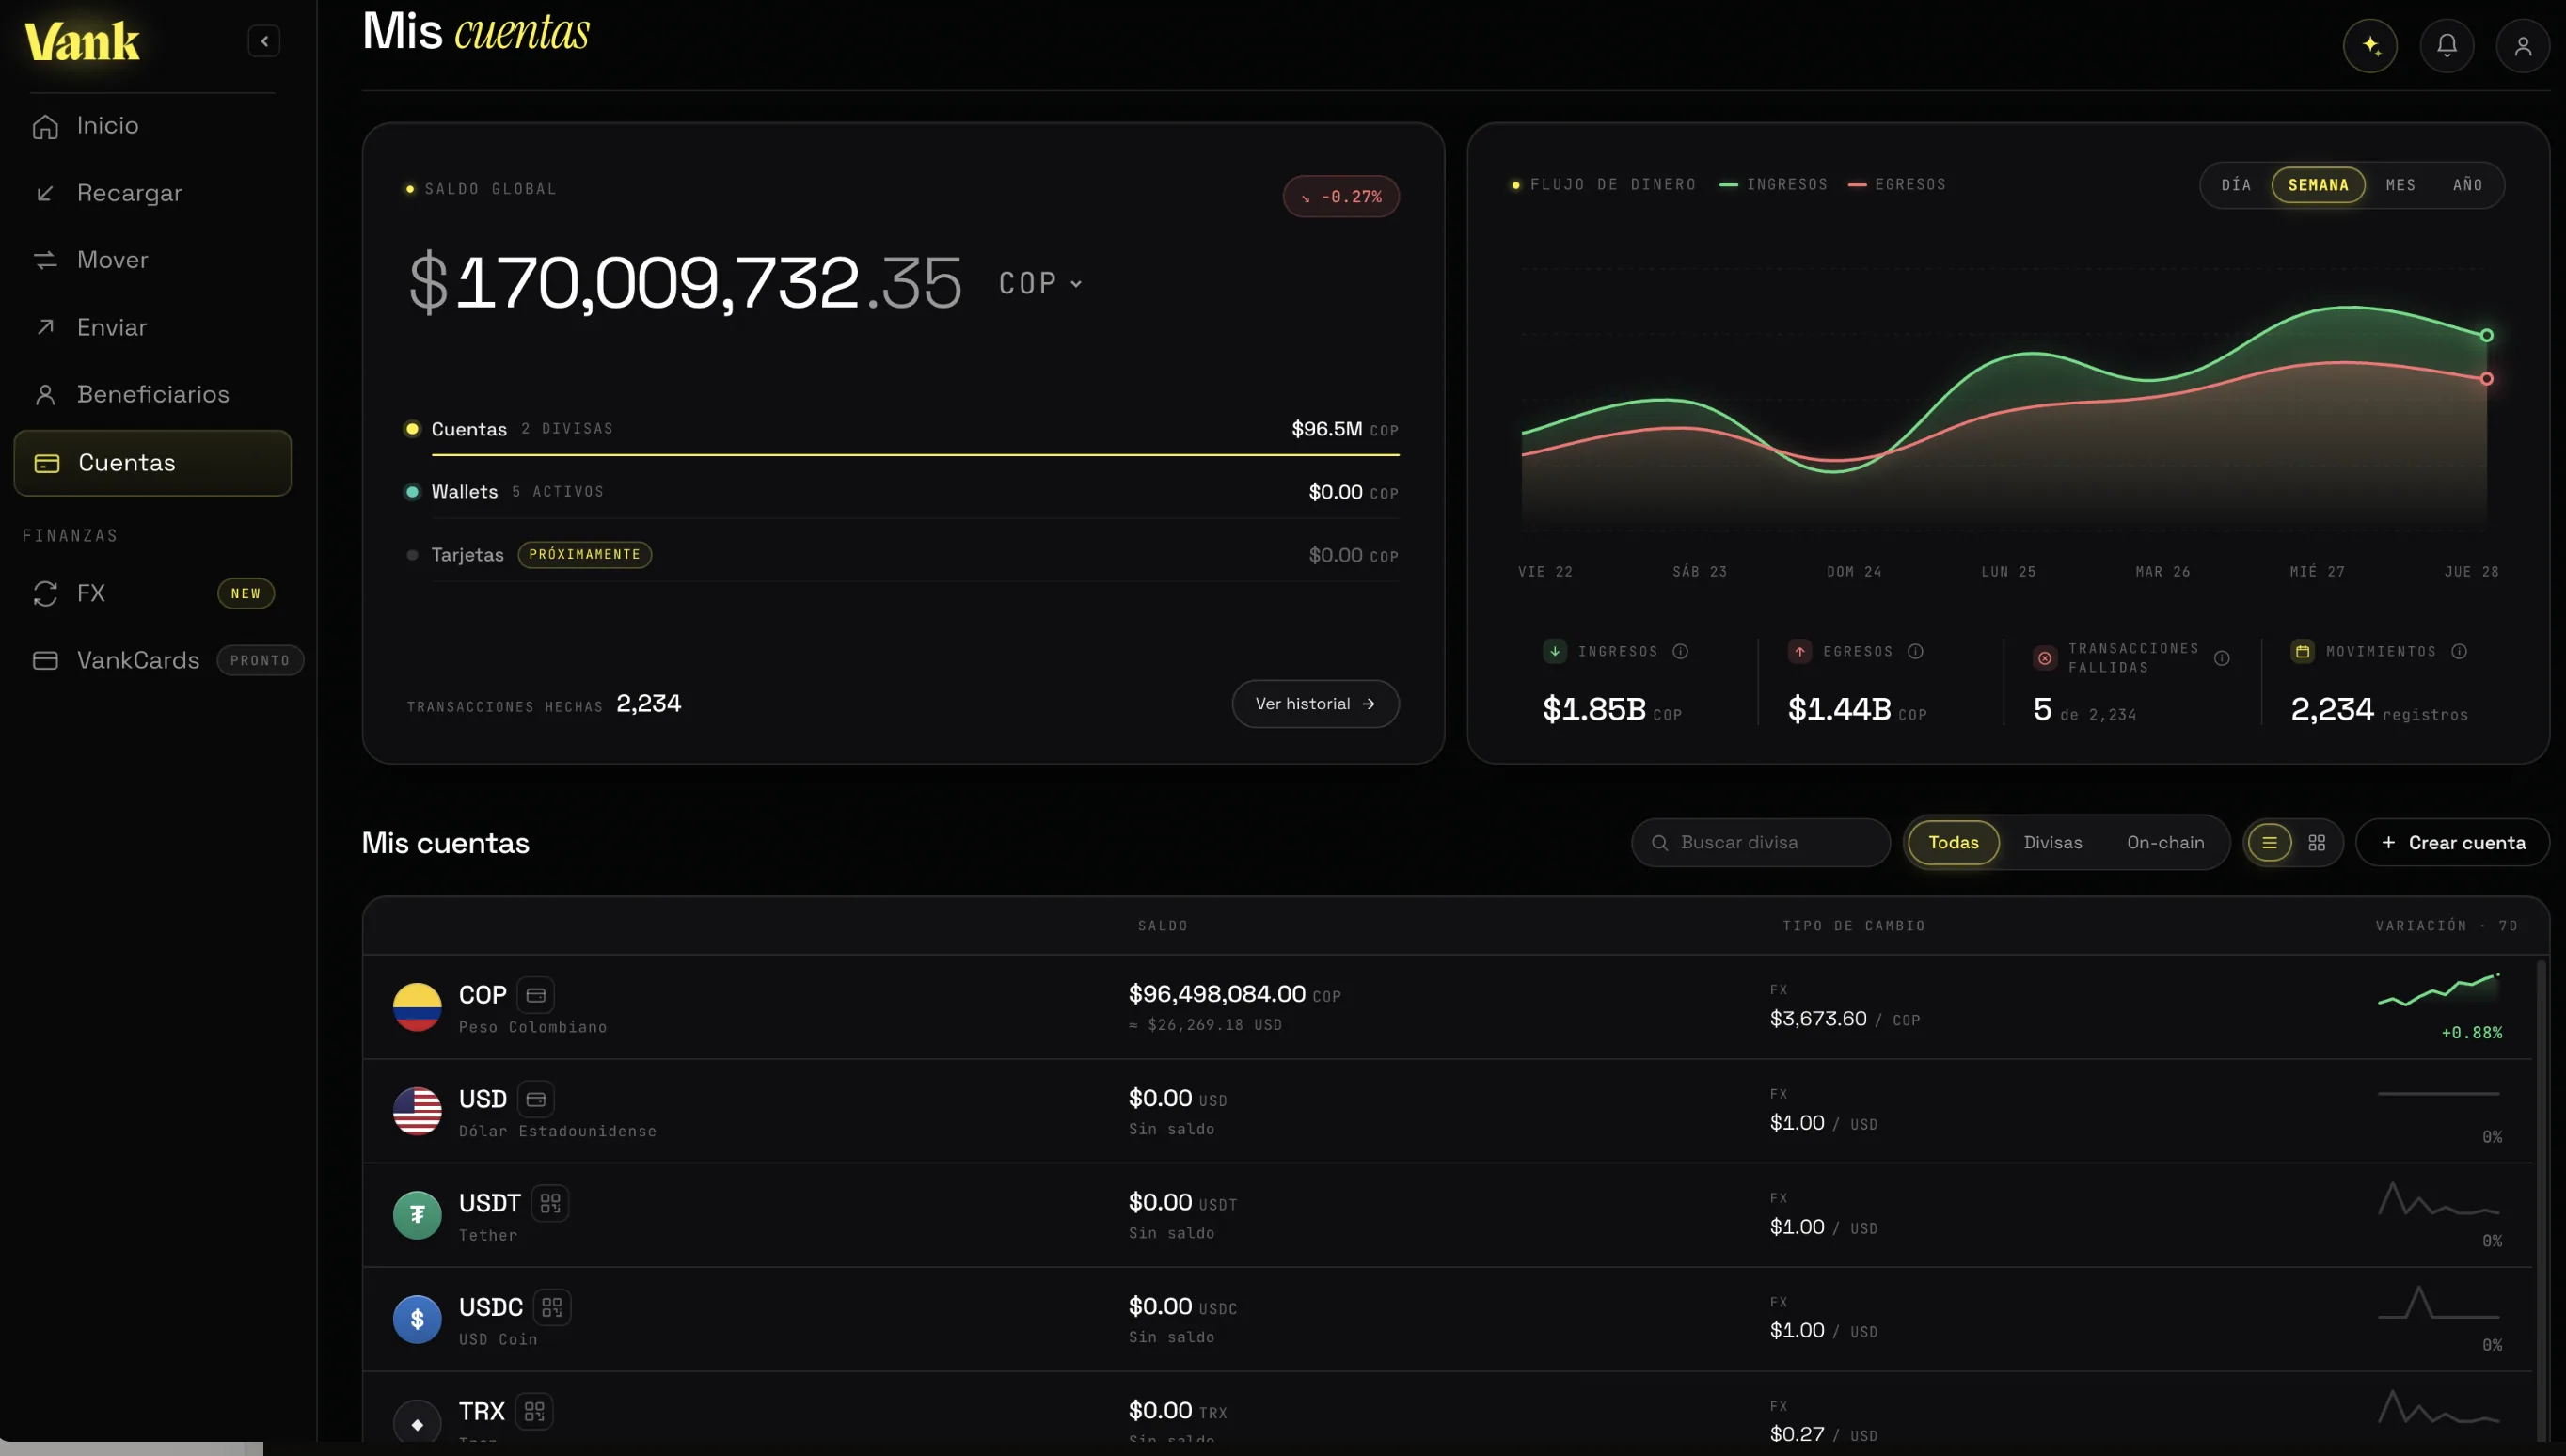Click the card icon next to COP

click(x=536, y=995)
